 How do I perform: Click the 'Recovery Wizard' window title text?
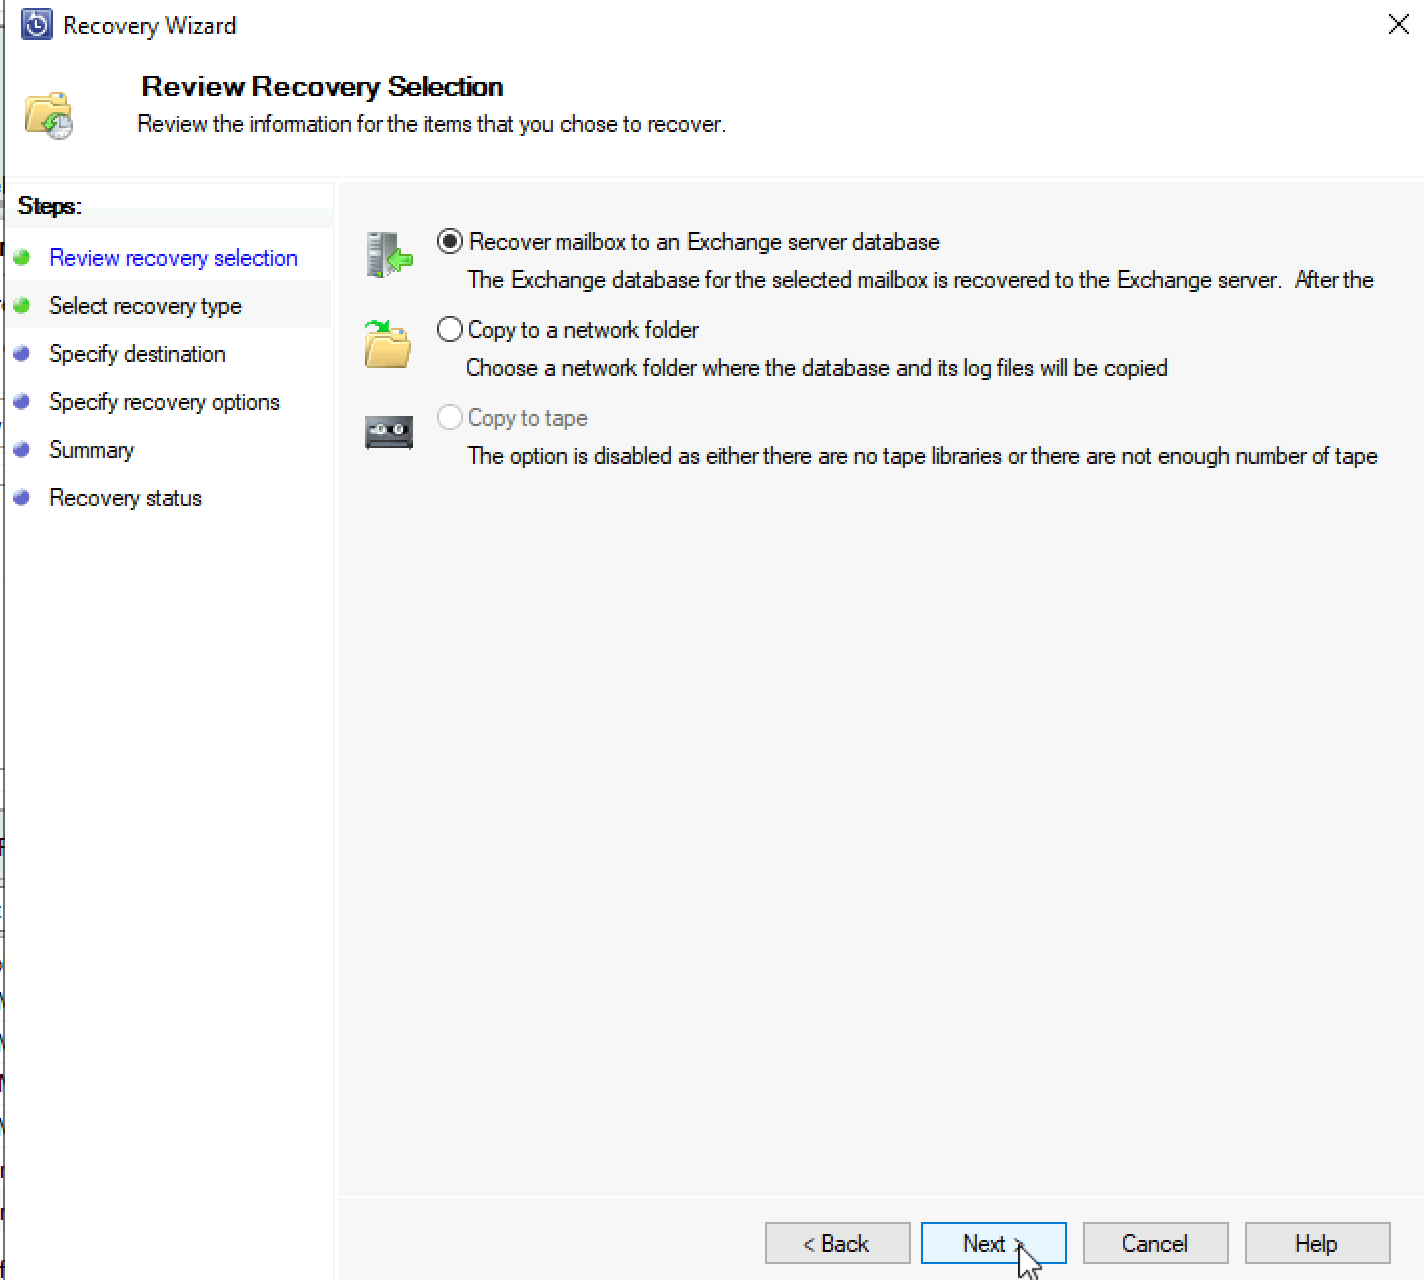[x=150, y=26]
